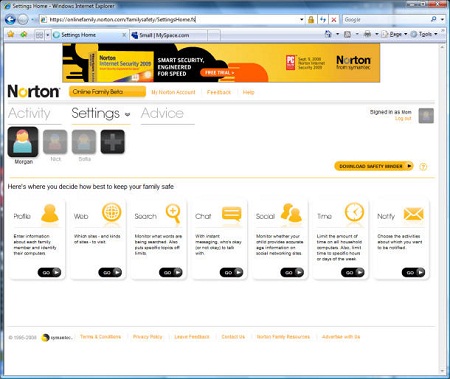The width and height of the screenshot is (450, 379).
Task: Click the signed-in user avatar
Action: pos(426,116)
